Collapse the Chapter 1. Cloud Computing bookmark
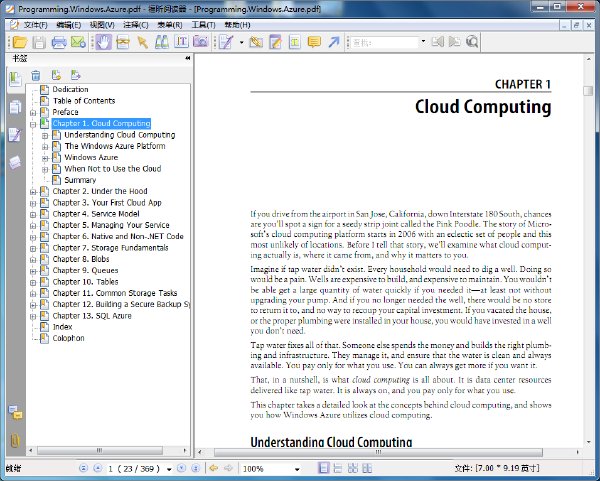The width and height of the screenshot is (600, 481). coord(33,124)
